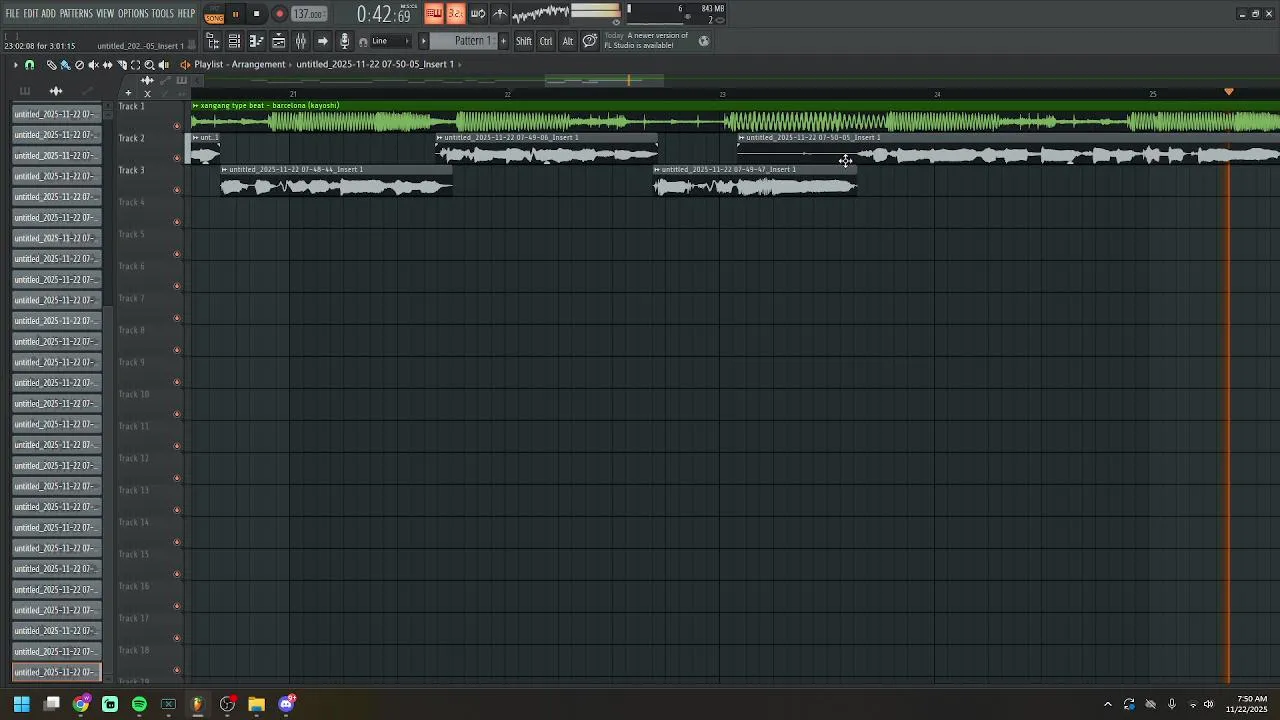Viewport: 1280px width, 720px height.
Task: Pause playback with the pause button
Action: (x=235, y=14)
